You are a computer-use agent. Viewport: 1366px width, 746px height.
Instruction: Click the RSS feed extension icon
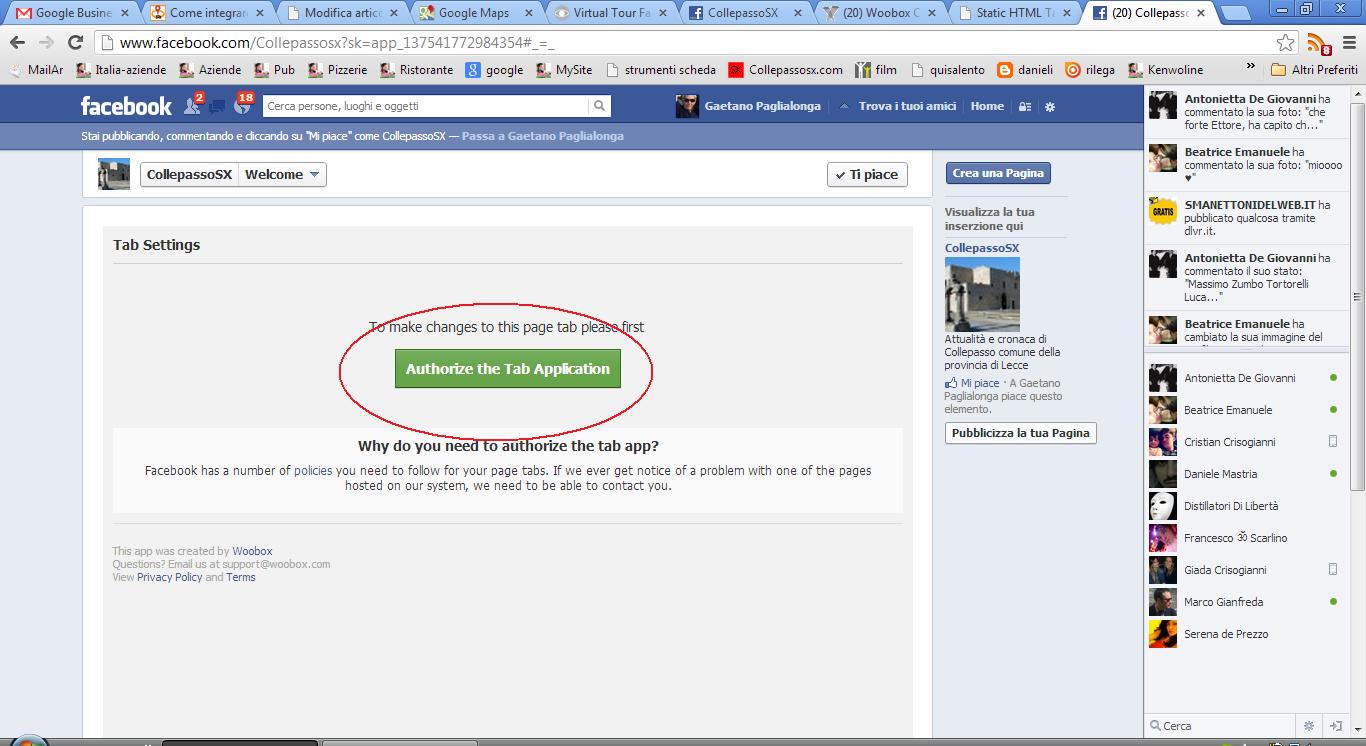[1320, 43]
